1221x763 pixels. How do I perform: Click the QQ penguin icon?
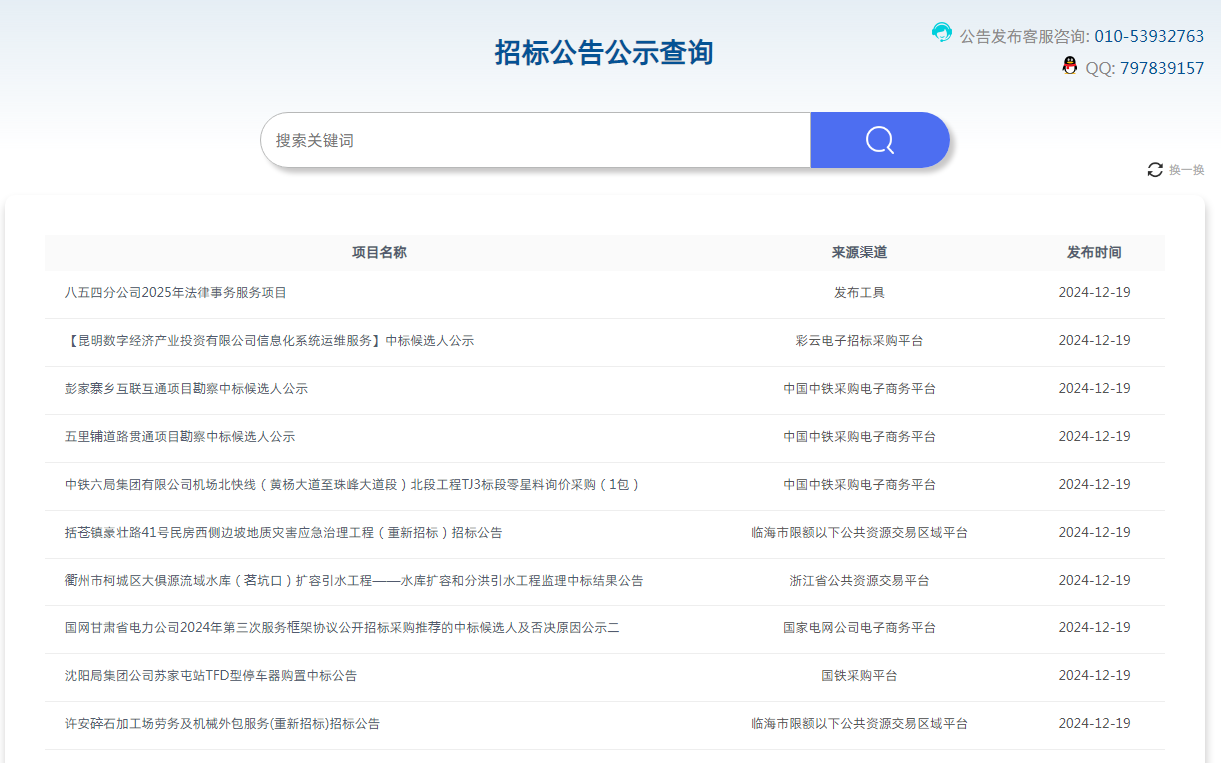click(1070, 66)
